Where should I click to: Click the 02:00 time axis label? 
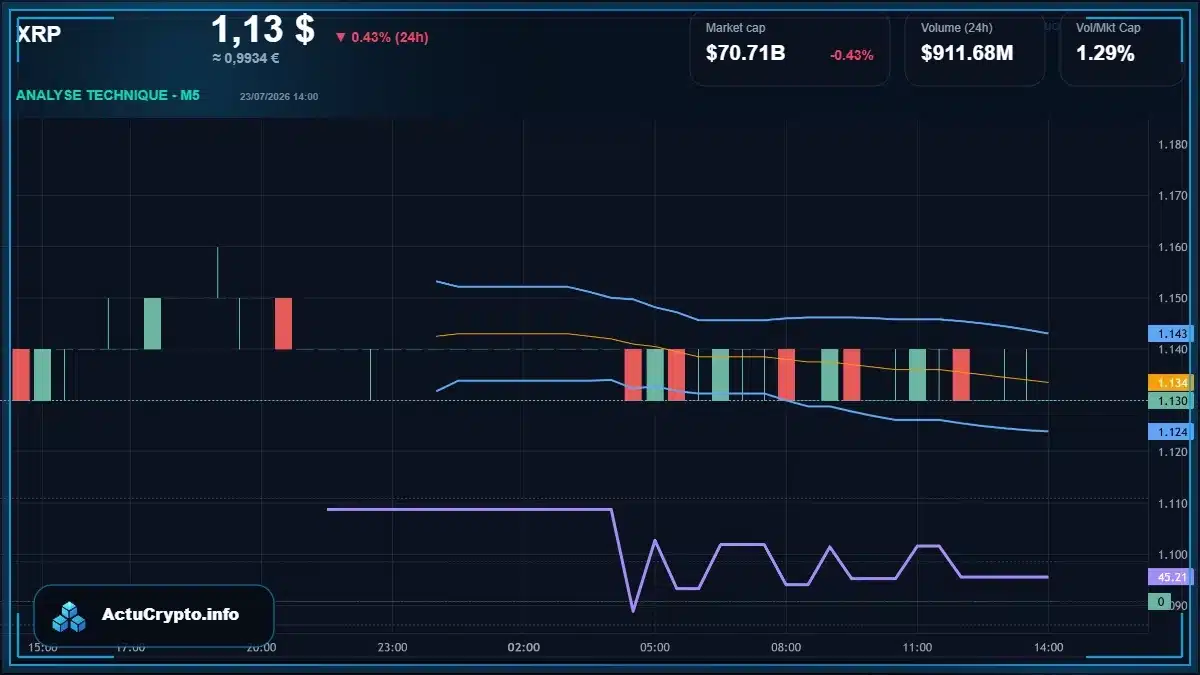click(524, 647)
